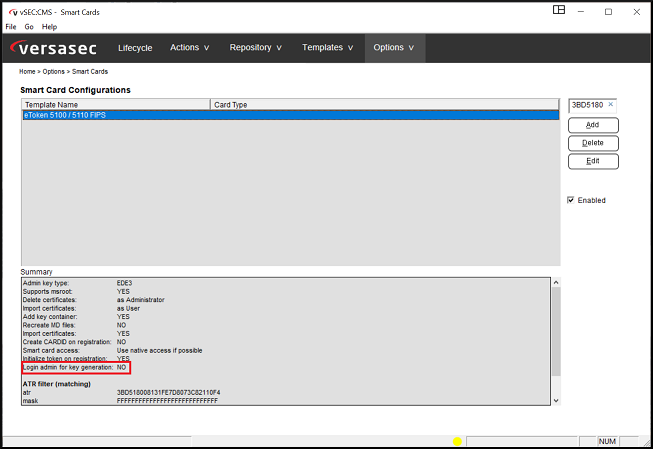Viewport: 653px width, 449px height.
Task: Click the Delete button
Action: coord(593,143)
